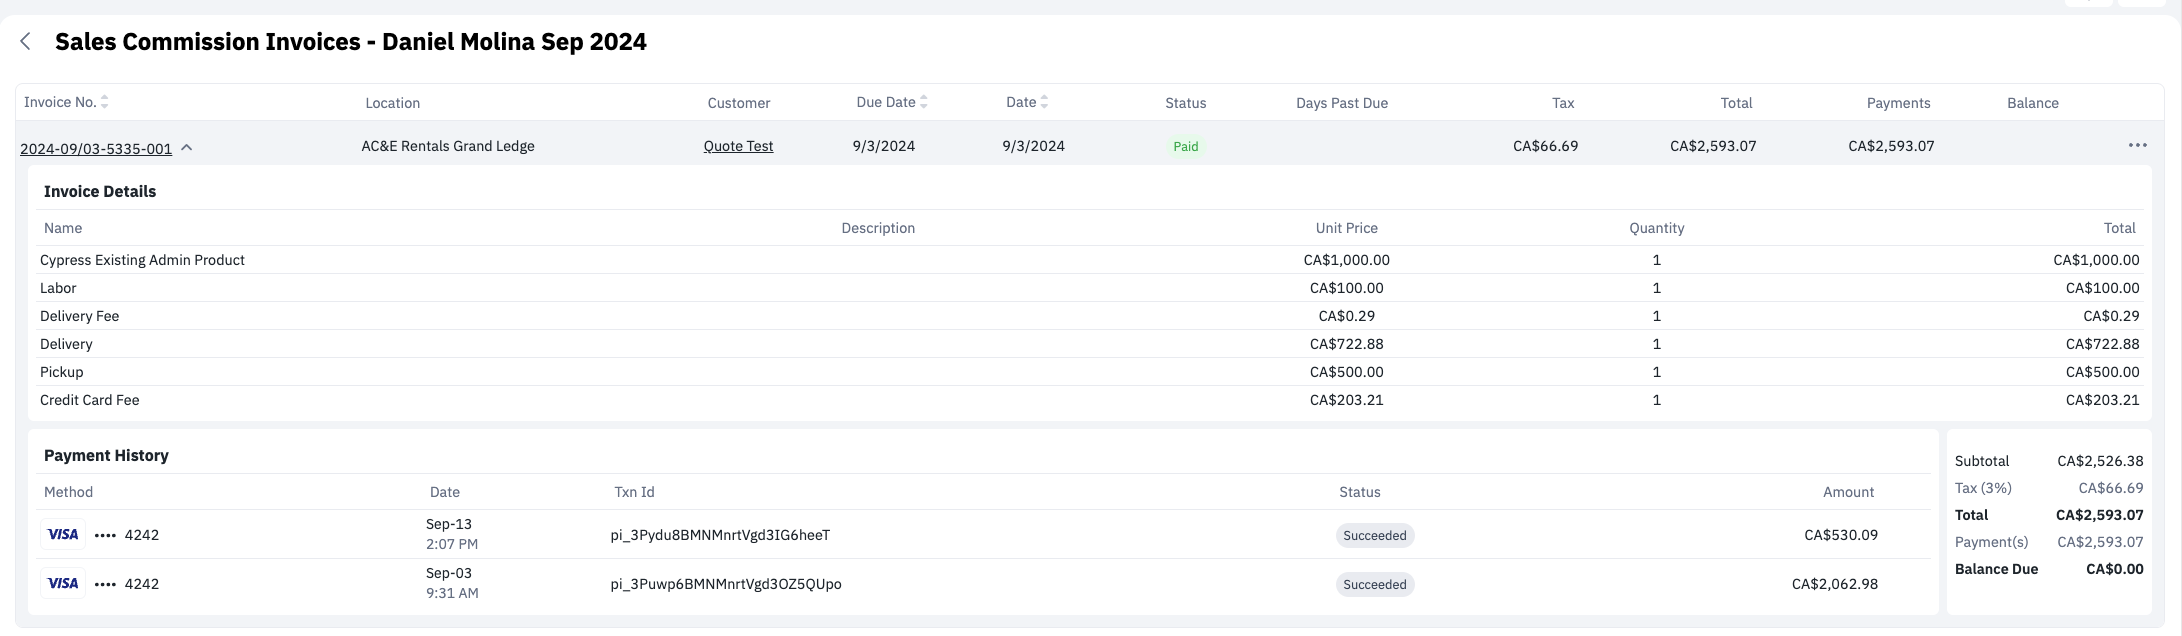2182x636 pixels.
Task: Select AC&E Rentals Grand Ledge location text
Action: pyautogui.click(x=448, y=146)
